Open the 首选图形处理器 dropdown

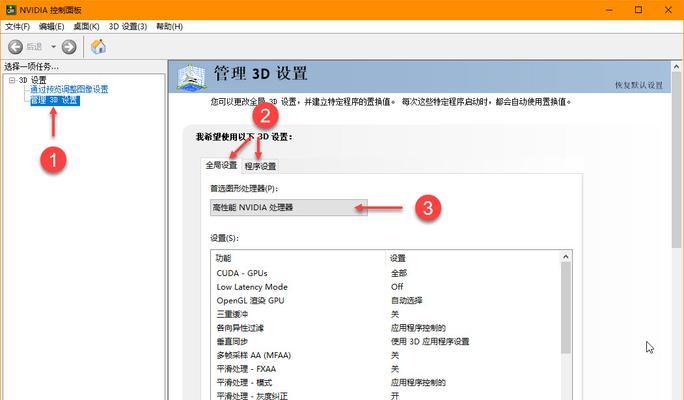point(288,207)
